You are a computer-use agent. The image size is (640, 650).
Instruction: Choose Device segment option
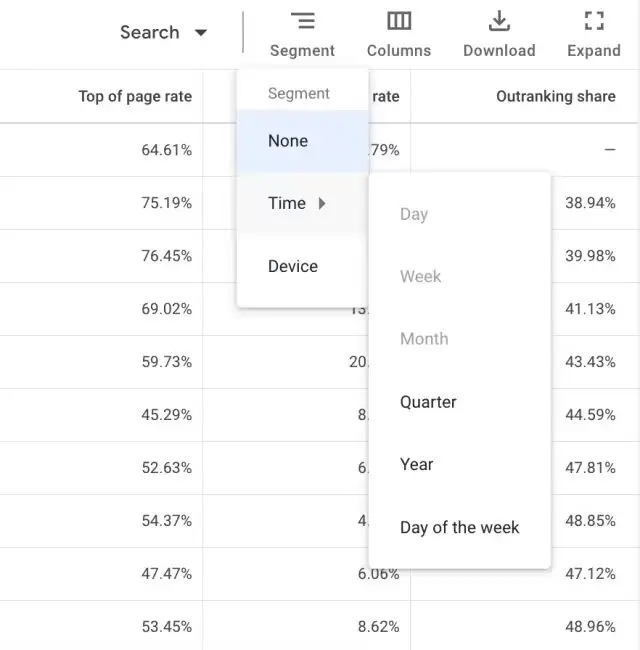293,266
